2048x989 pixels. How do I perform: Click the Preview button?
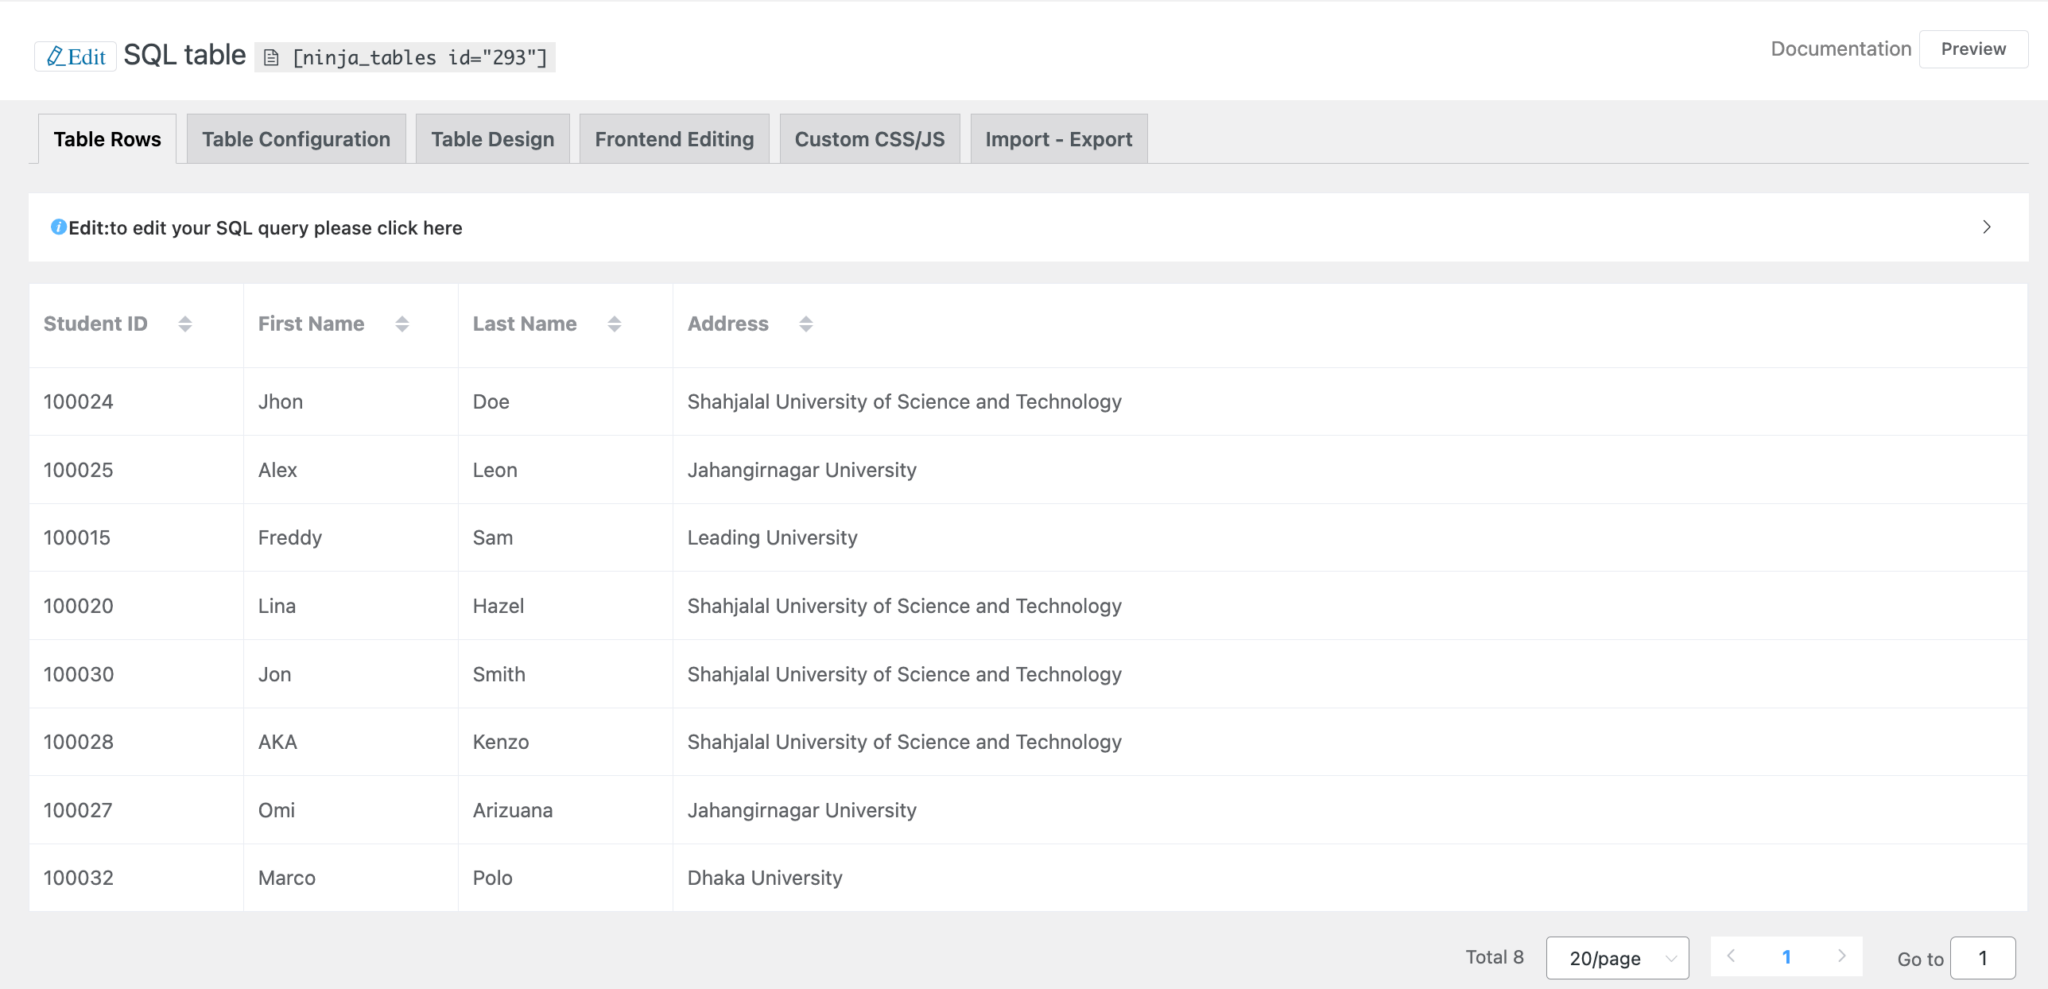click(1973, 49)
